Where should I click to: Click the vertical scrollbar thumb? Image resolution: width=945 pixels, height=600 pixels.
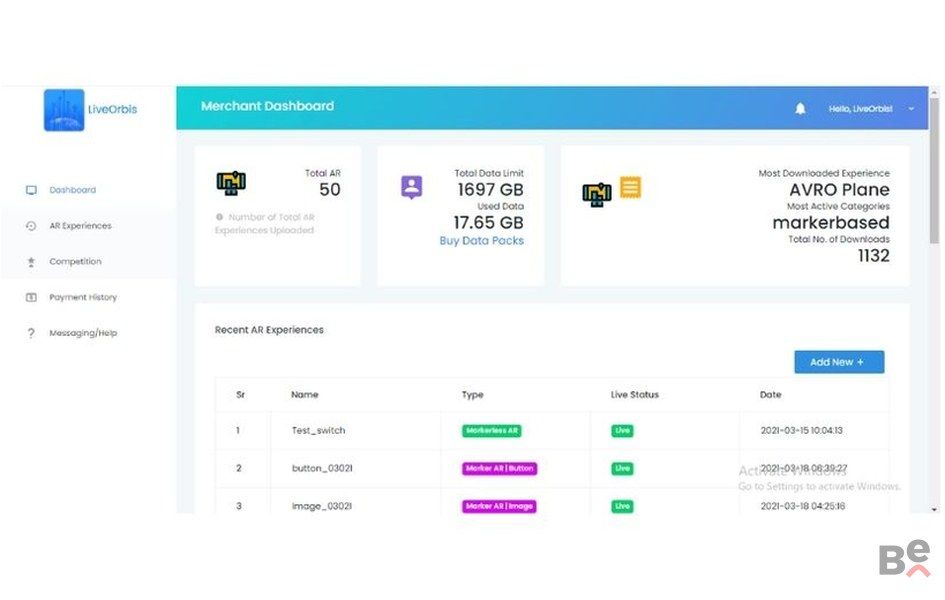point(934,170)
